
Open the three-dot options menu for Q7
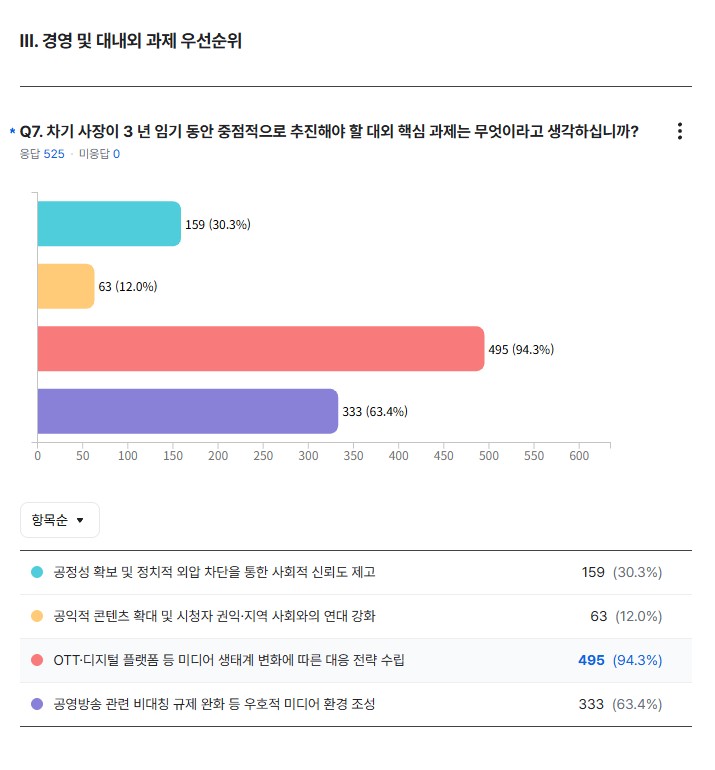click(680, 131)
